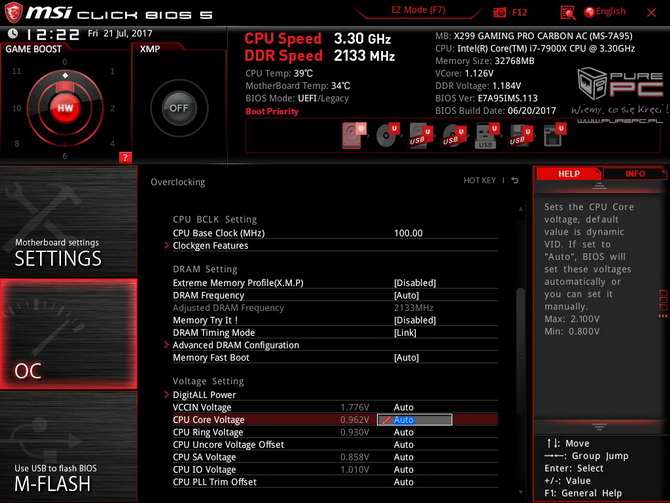
Task: Set CPU PLL Trim Offset Auto value
Action: point(403,482)
